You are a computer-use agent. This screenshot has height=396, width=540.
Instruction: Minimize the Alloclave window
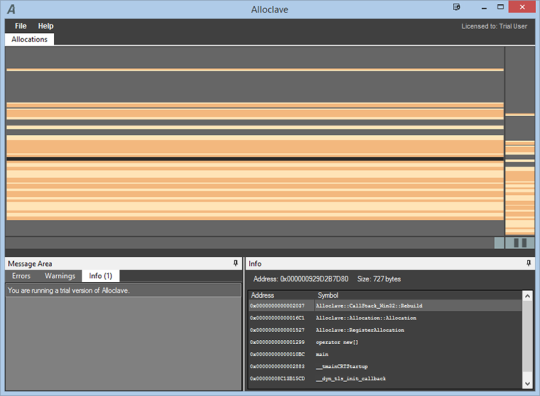[484, 7]
